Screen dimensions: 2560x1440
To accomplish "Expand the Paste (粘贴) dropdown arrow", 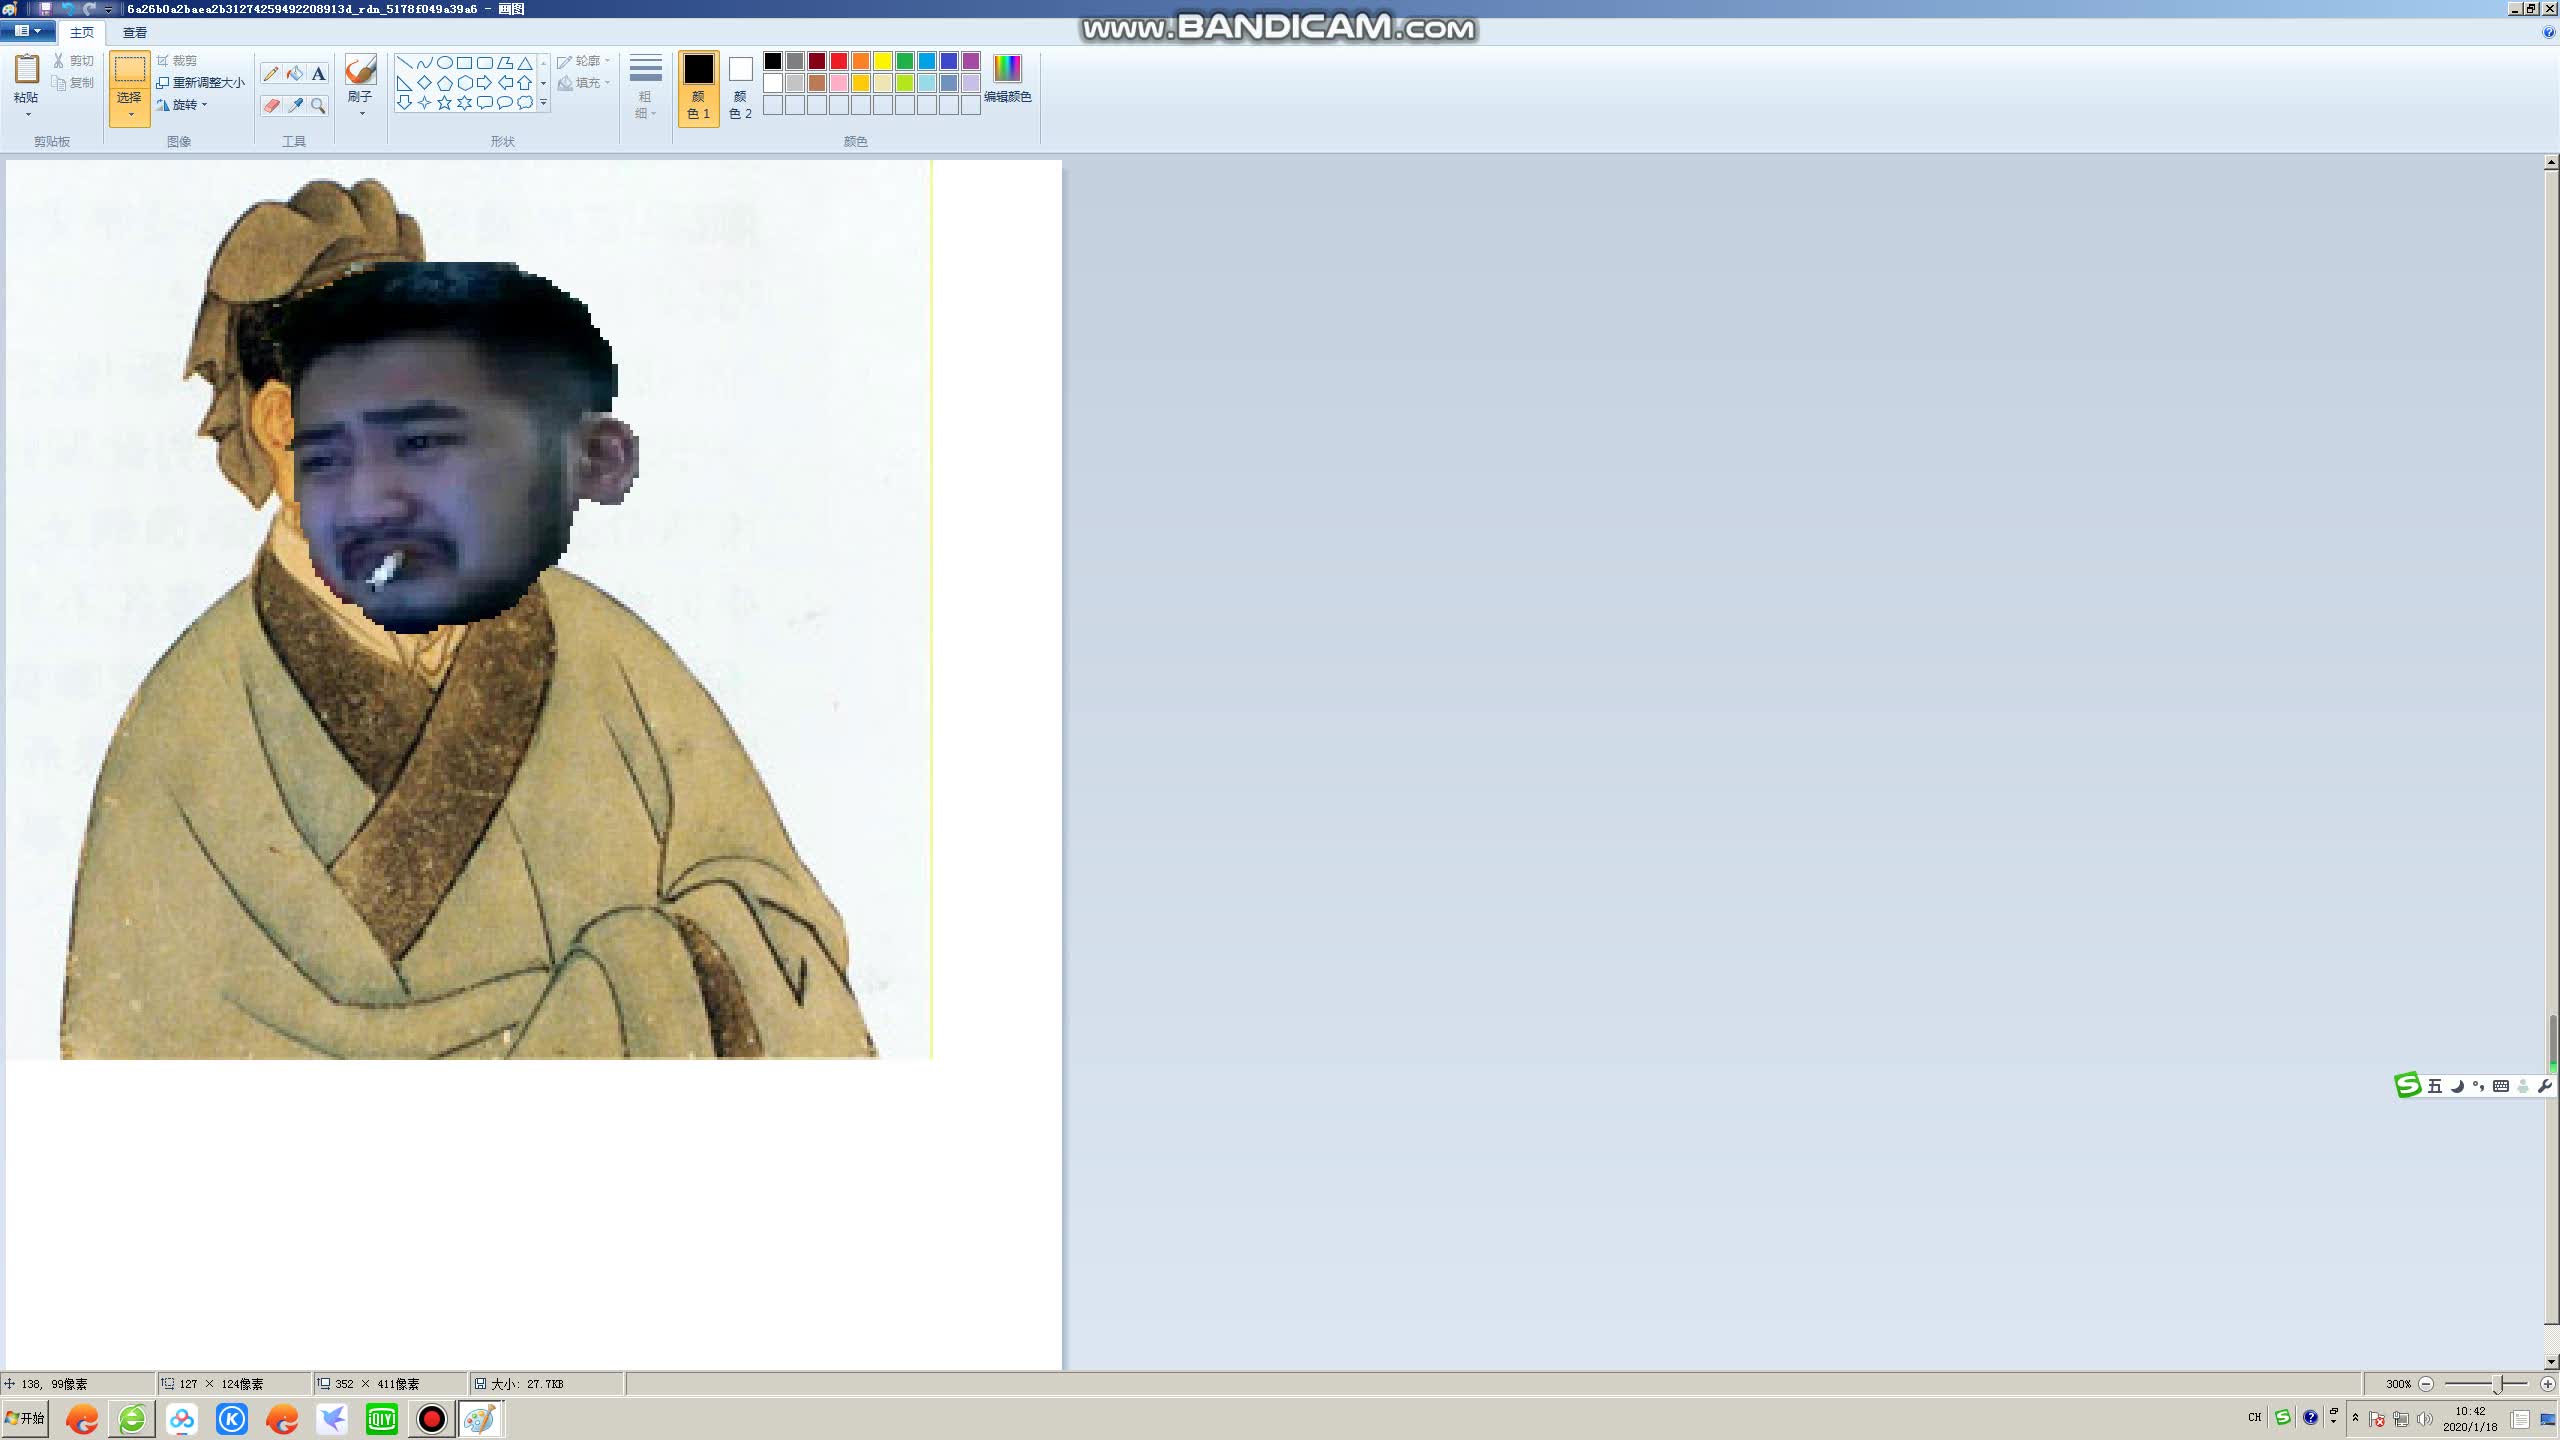I will (x=27, y=114).
